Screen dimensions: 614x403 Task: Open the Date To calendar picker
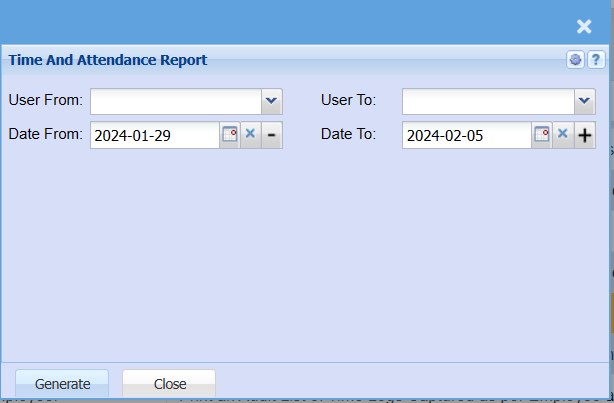click(x=542, y=135)
